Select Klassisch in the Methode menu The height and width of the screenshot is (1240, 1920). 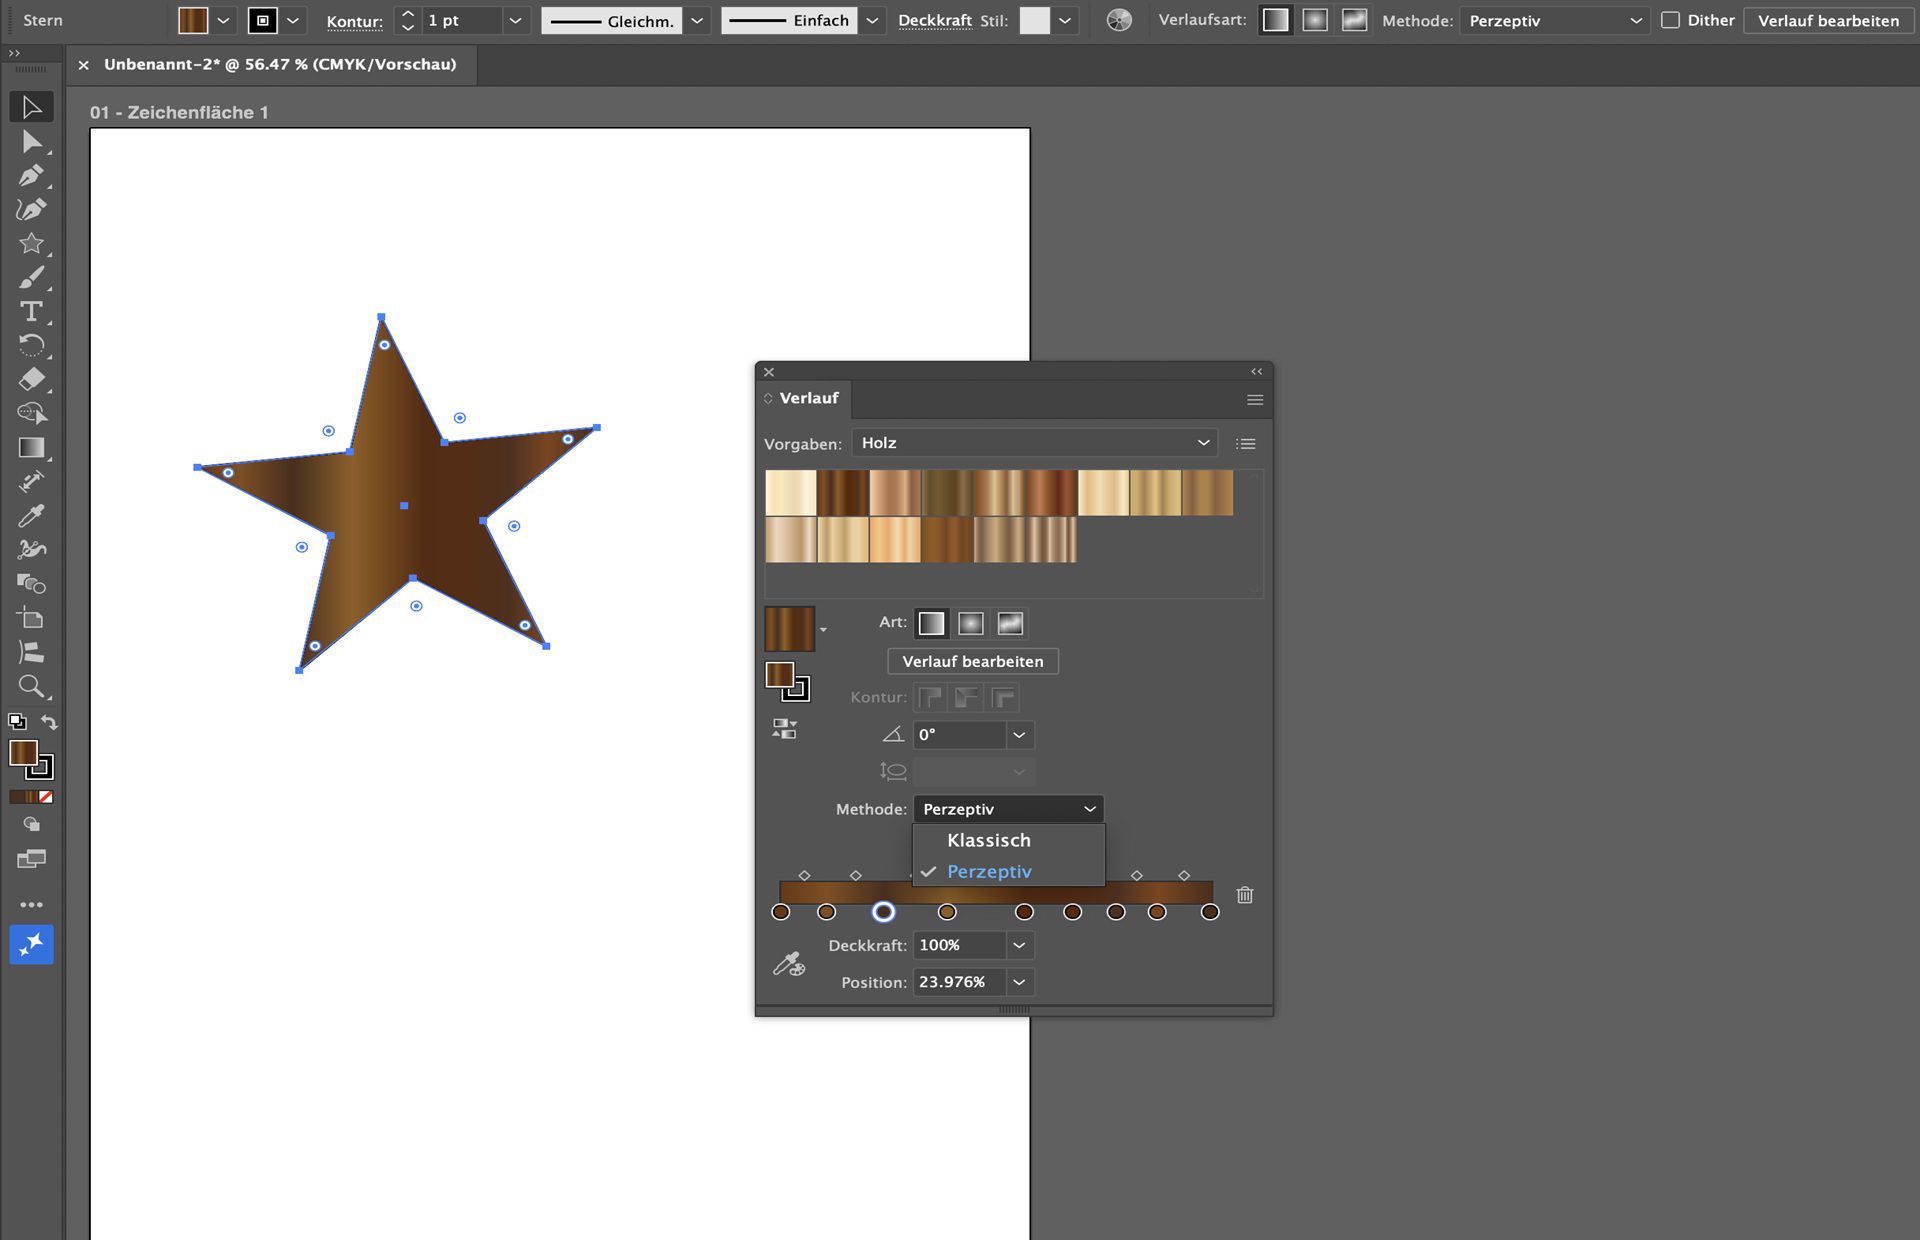989,840
